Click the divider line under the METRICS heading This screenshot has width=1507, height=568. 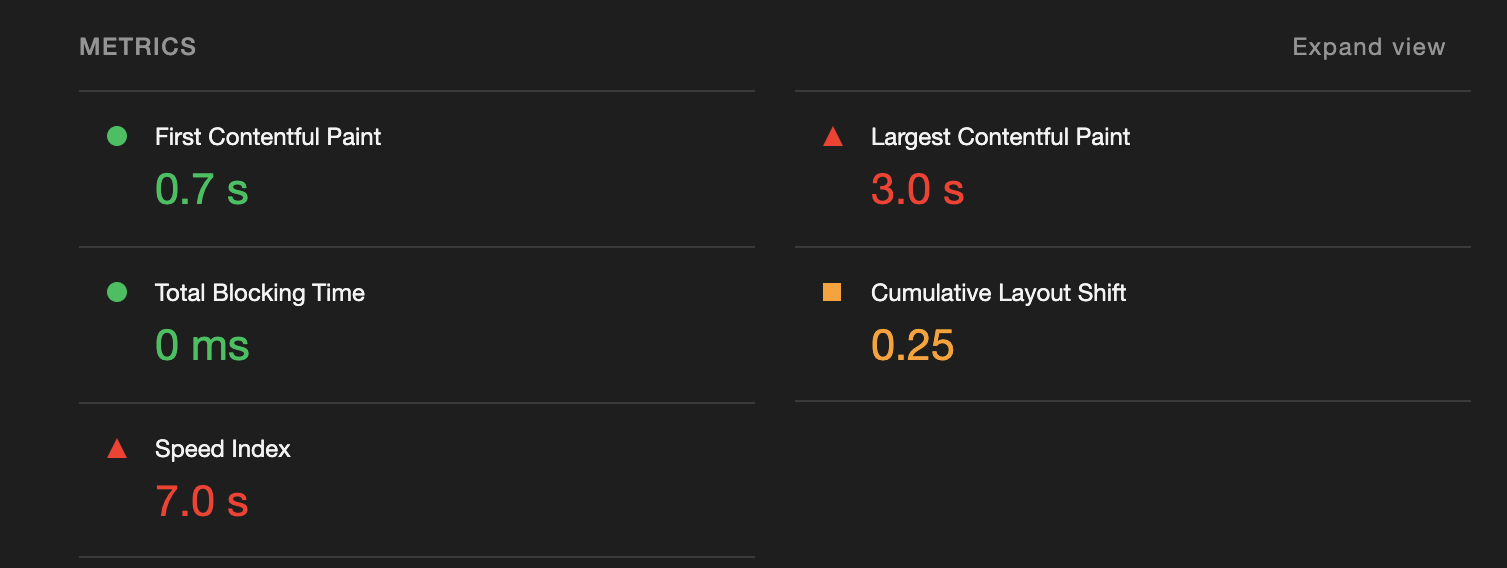click(x=416, y=91)
